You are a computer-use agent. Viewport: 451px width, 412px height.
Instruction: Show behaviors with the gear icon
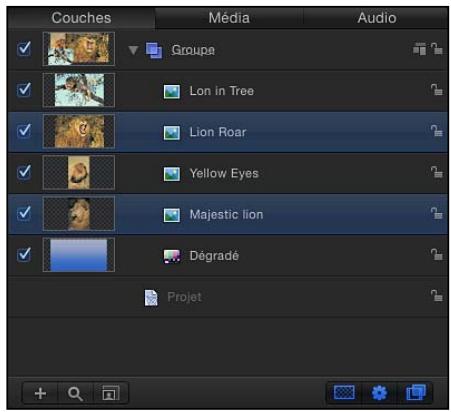coord(380,392)
